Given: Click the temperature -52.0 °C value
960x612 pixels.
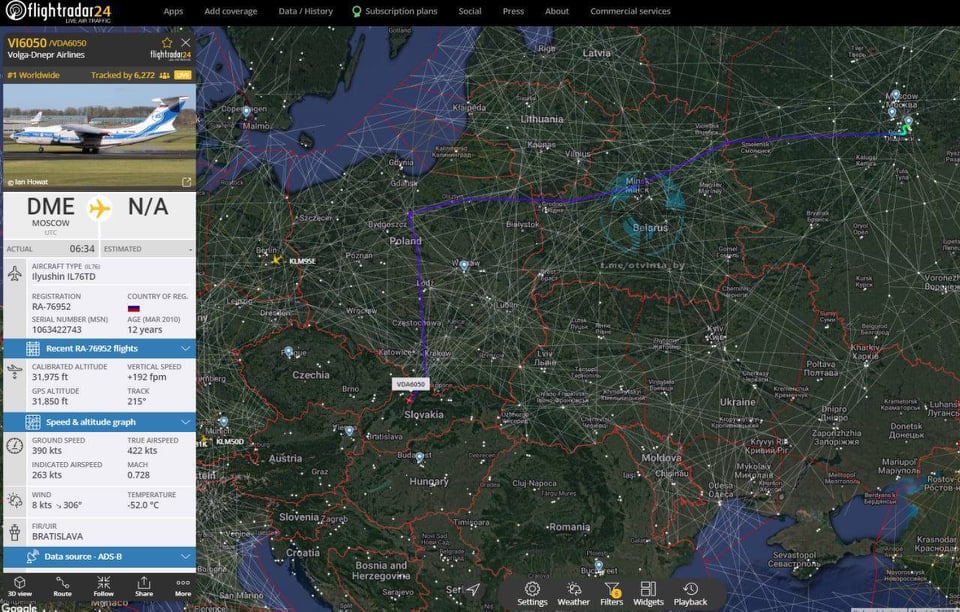Looking at the screenshot, I should (x=143, y=505).
